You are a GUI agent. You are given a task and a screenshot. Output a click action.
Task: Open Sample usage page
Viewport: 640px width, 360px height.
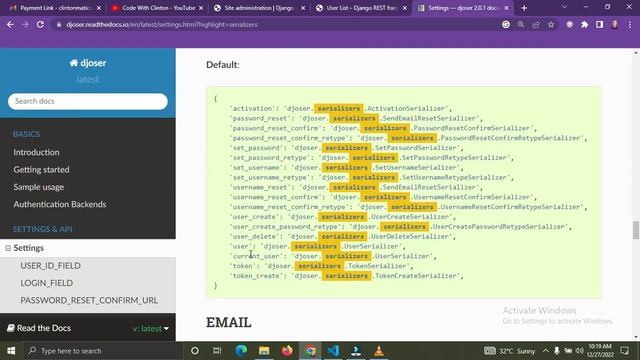coord(39,187)
